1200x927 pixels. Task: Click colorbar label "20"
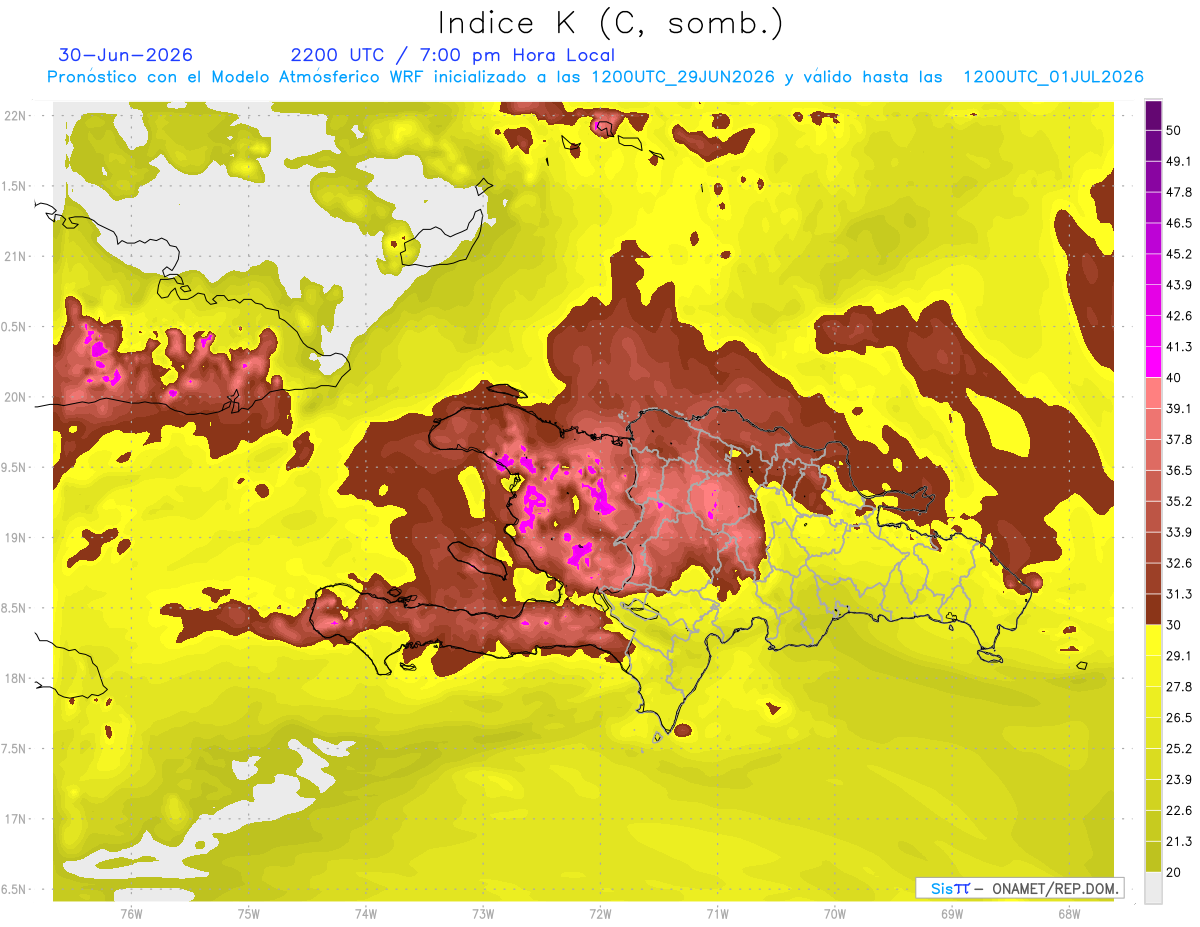click(1174, 873)
